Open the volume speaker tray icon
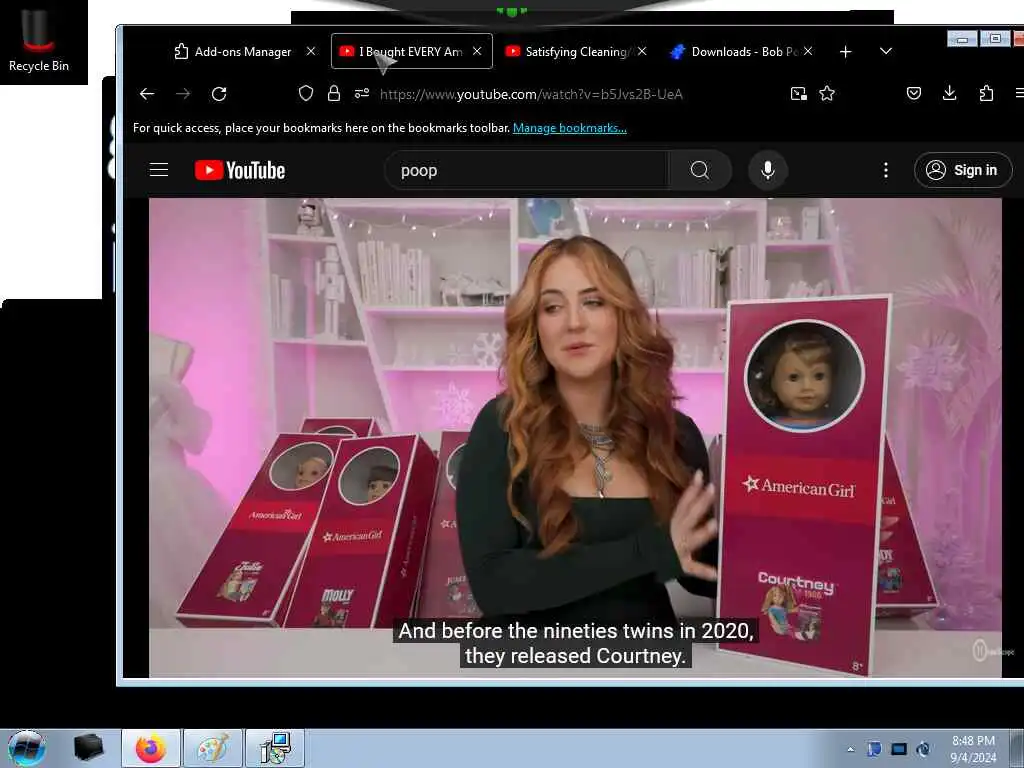This screenshot has height=768, width=1024. tap(923, 749)
